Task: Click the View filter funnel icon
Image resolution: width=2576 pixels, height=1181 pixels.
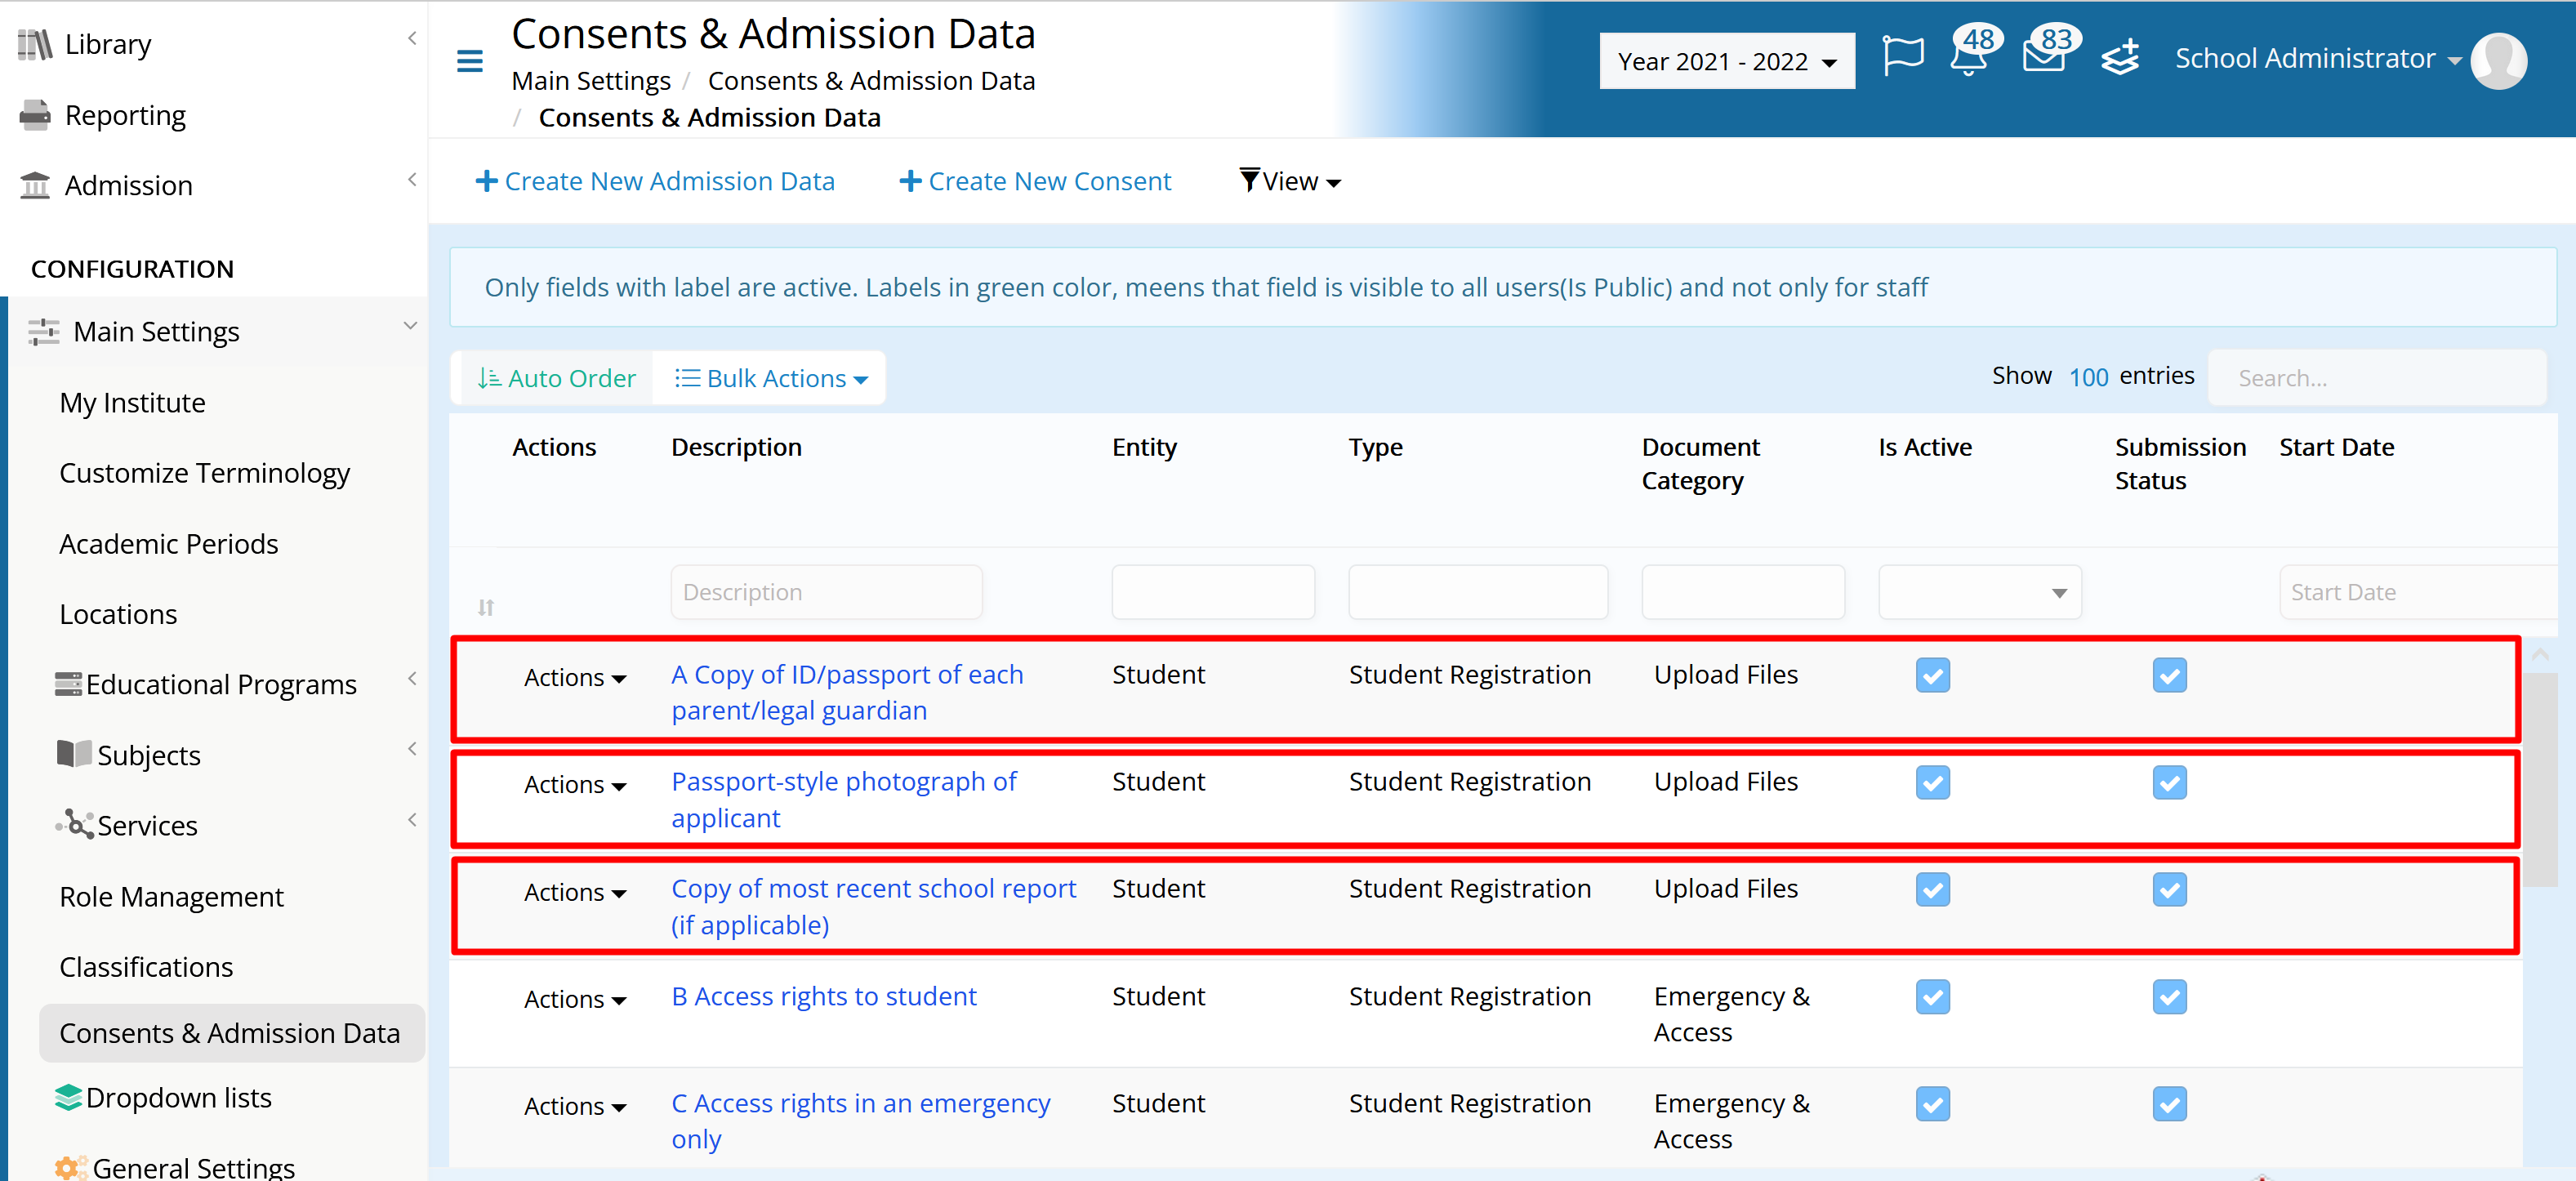Action: coord(1249,180)
